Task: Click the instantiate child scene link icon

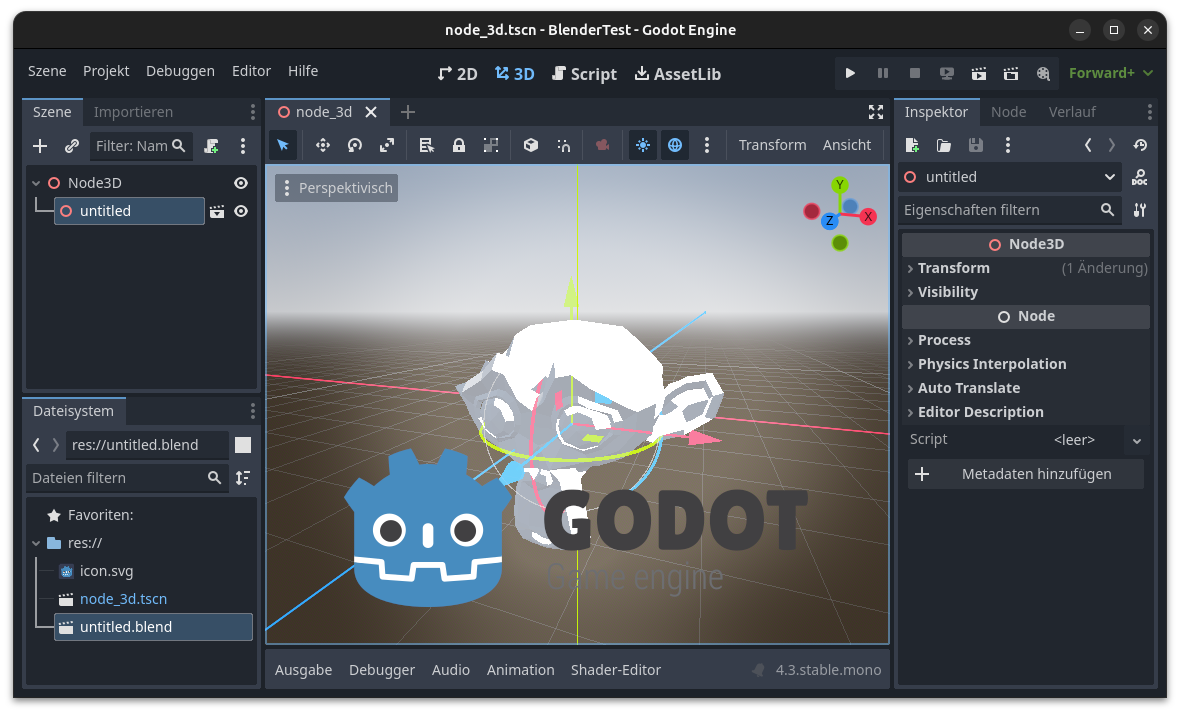Action: tap(72, 146)
